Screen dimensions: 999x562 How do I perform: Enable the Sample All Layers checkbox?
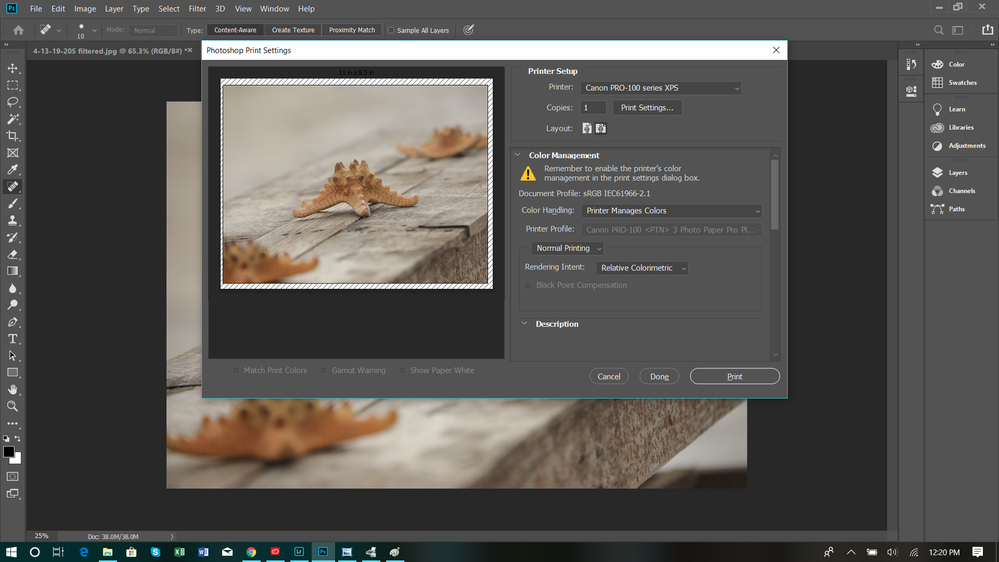pyautogui.click(x=391, y=30)
